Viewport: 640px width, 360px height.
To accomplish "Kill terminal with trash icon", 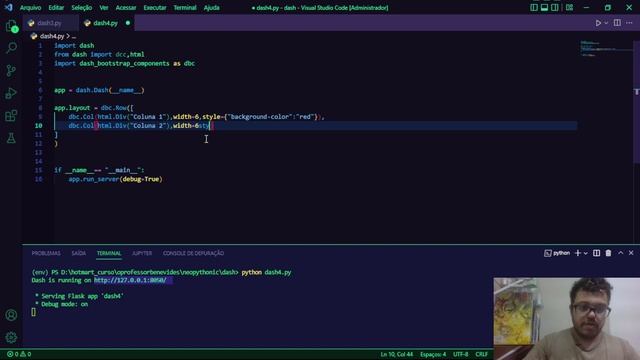I will (x=608, y=253).
